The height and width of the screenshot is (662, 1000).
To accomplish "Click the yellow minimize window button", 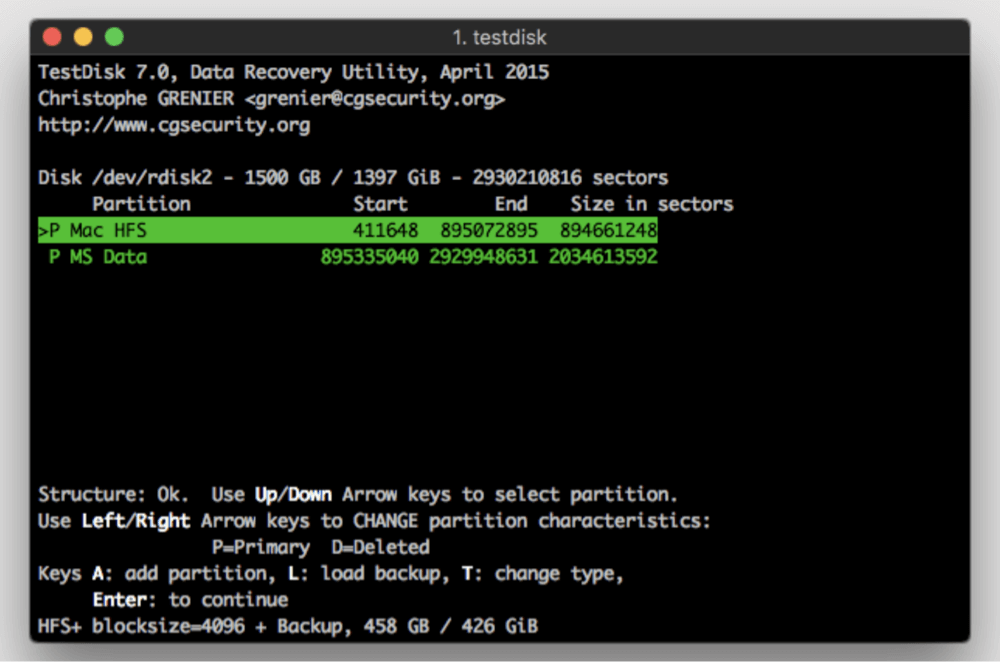I will [83, 37].
